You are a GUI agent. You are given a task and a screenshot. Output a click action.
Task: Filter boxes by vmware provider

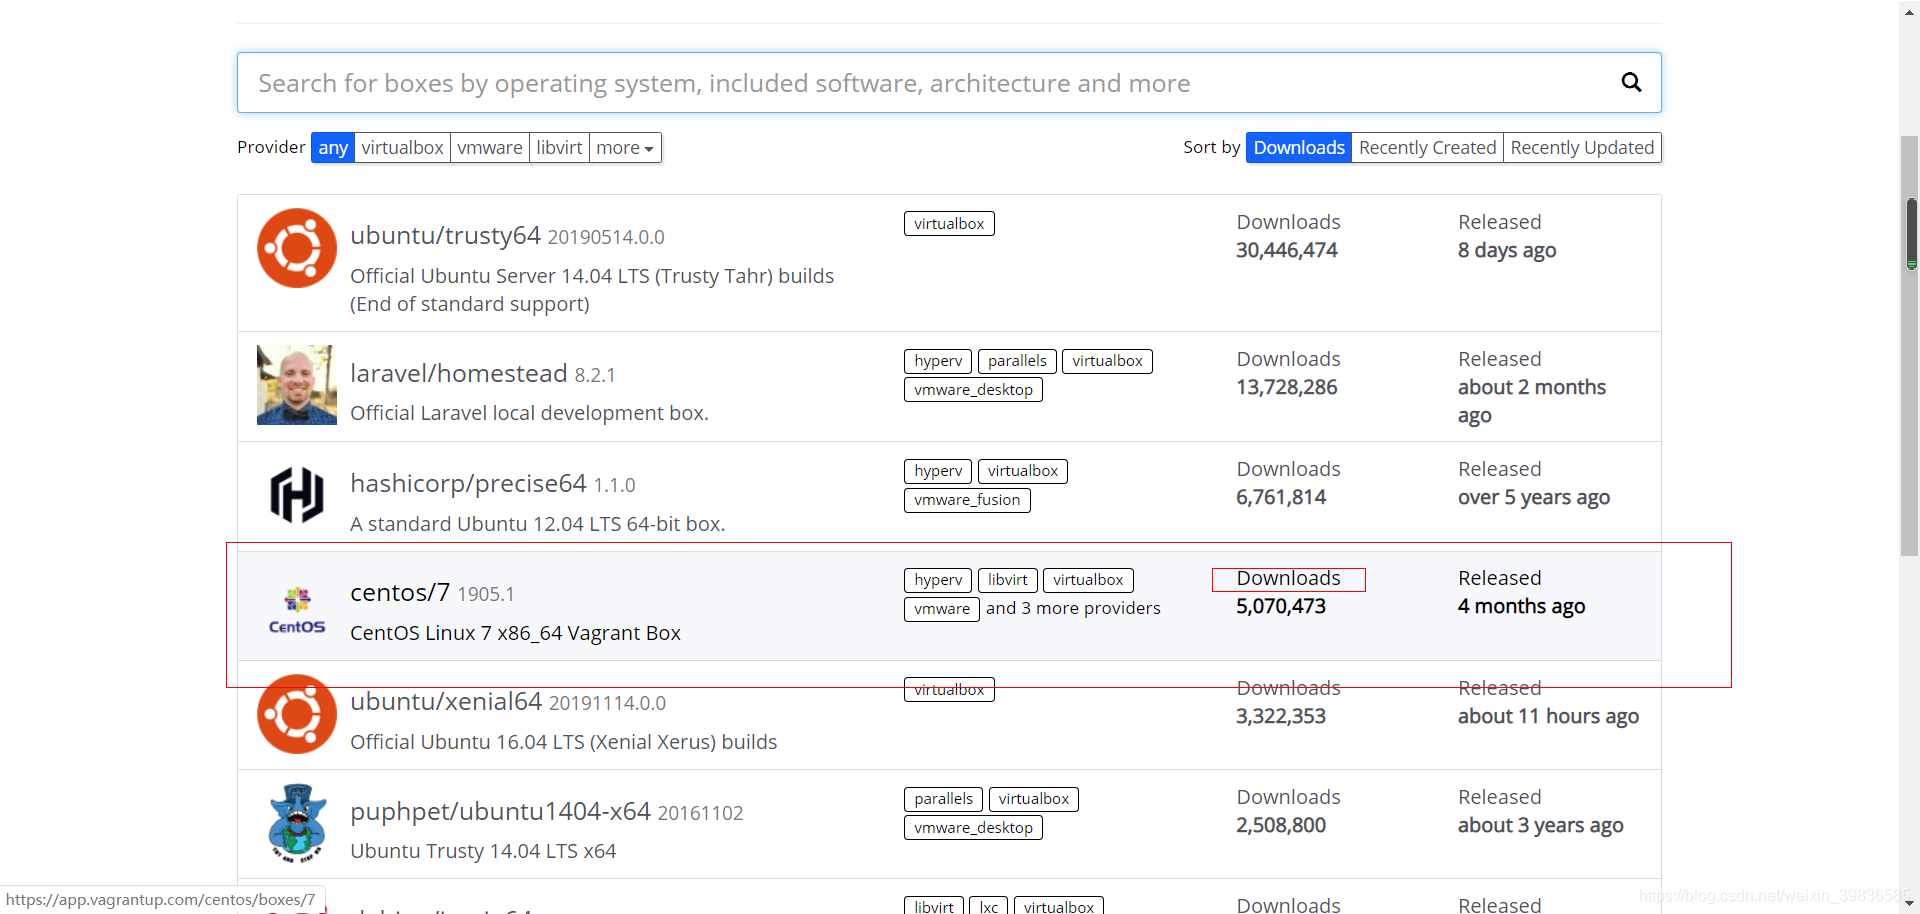[x=490, y=148]
